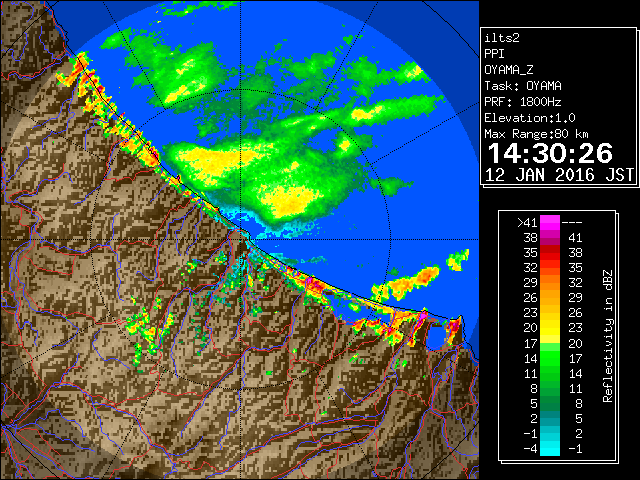Click the cyan '-4' color swatch at legend bottom
Viewport: 640px width, 480px height.
[550, 449]
